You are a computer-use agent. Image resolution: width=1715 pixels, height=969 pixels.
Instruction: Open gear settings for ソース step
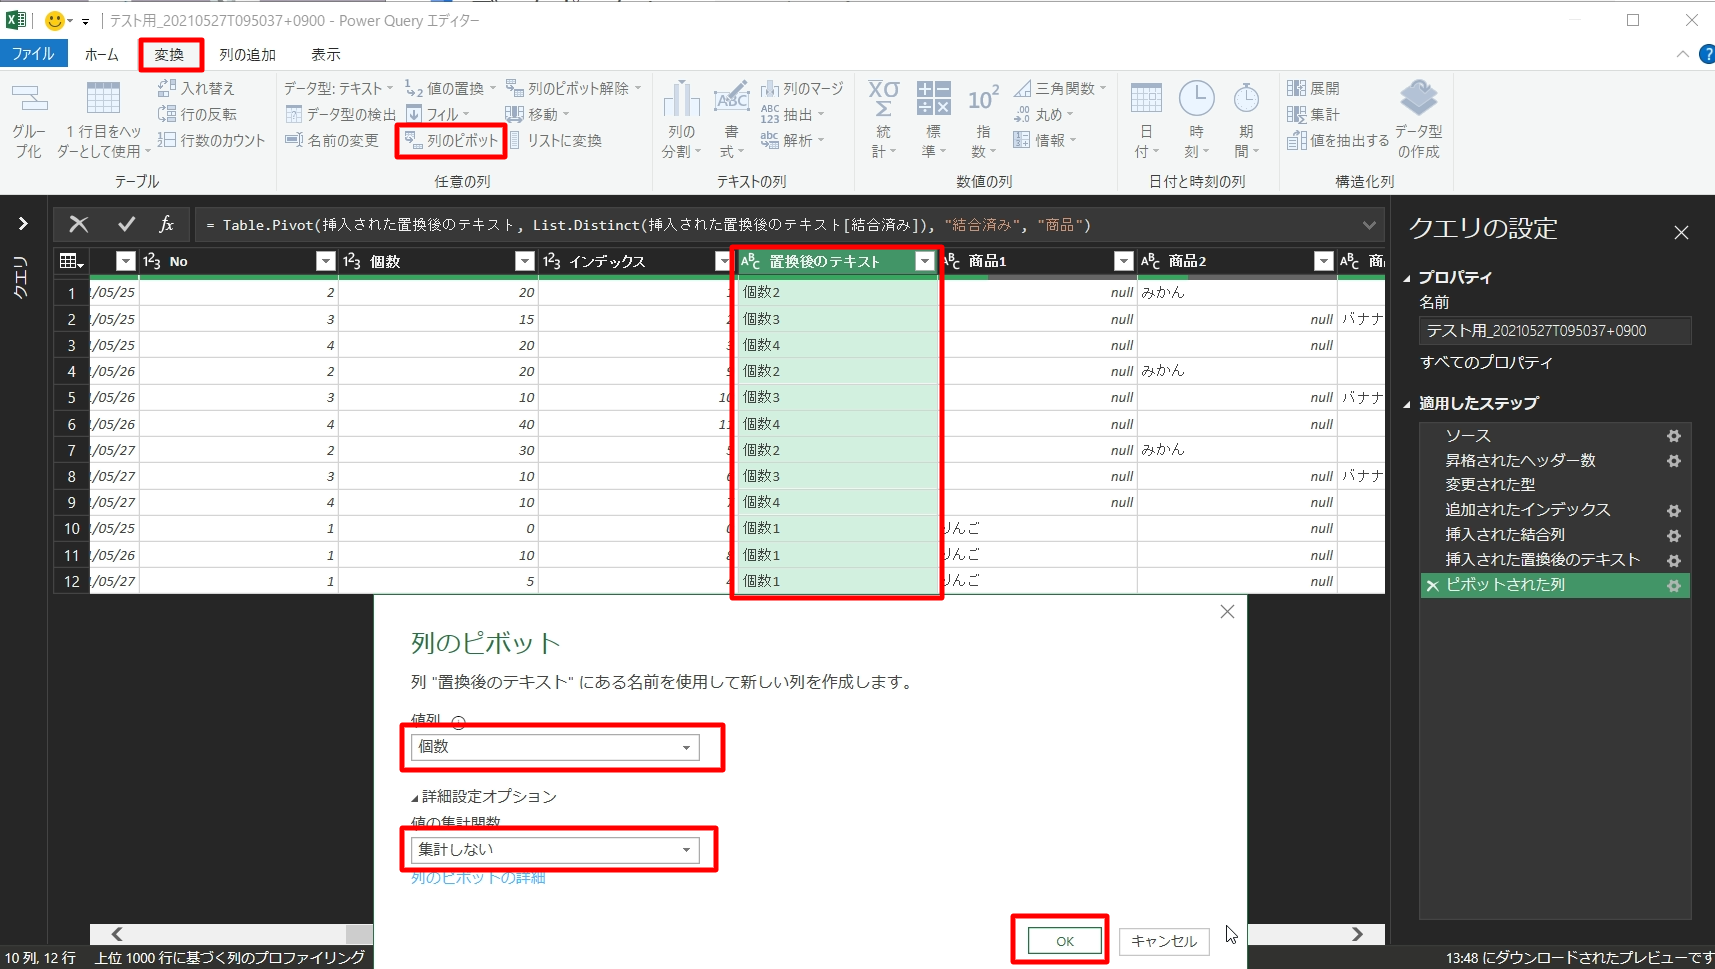[1673, 436]
